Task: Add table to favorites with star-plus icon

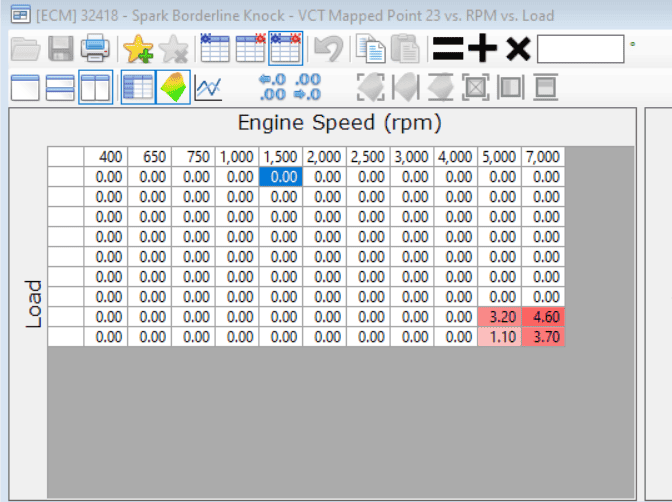Action: pos(138,48)
